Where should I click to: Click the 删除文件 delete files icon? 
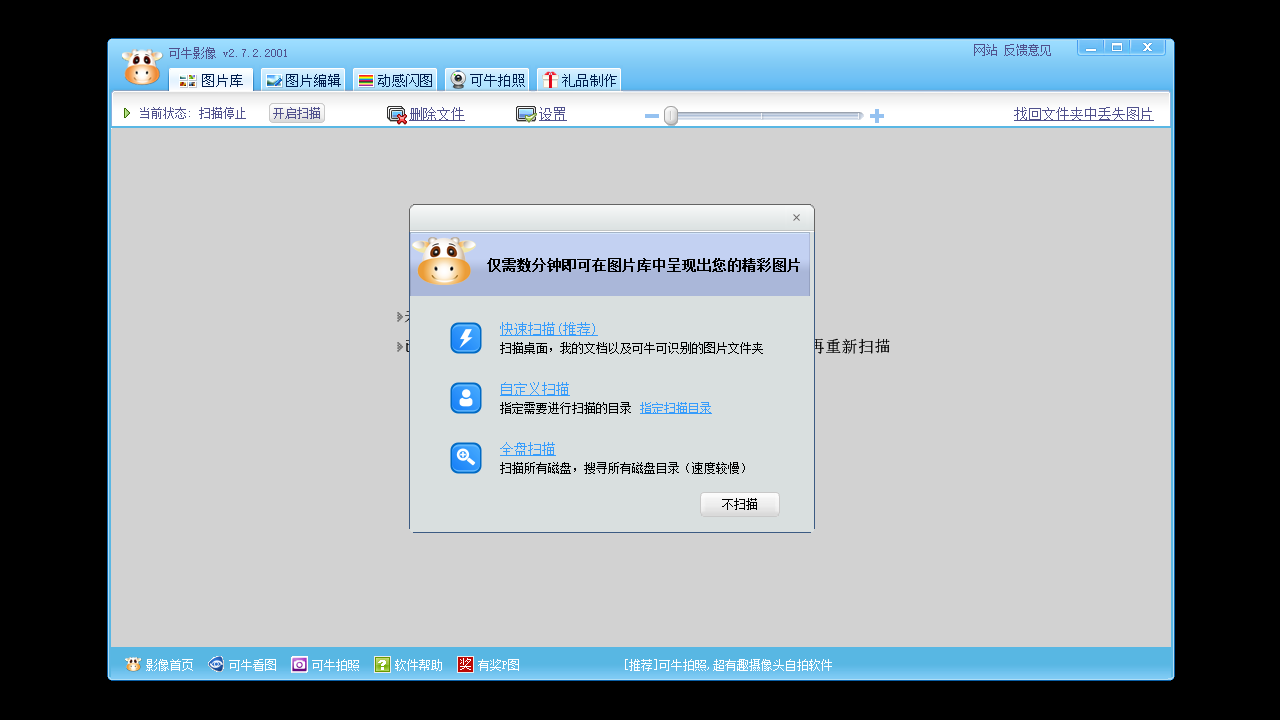pos(397,113)
